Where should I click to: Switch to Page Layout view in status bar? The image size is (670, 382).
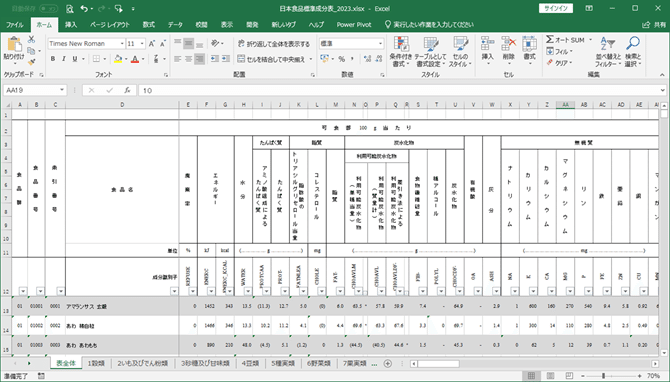pyautogui.click(x=550, y=376)
